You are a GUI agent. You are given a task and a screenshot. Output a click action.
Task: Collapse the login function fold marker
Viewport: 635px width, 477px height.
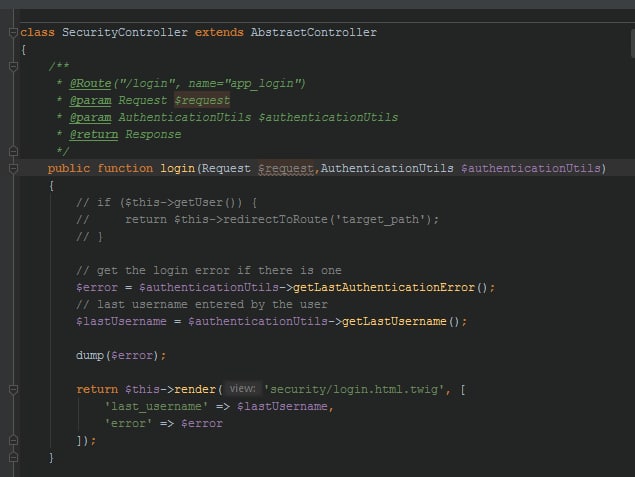13,168
